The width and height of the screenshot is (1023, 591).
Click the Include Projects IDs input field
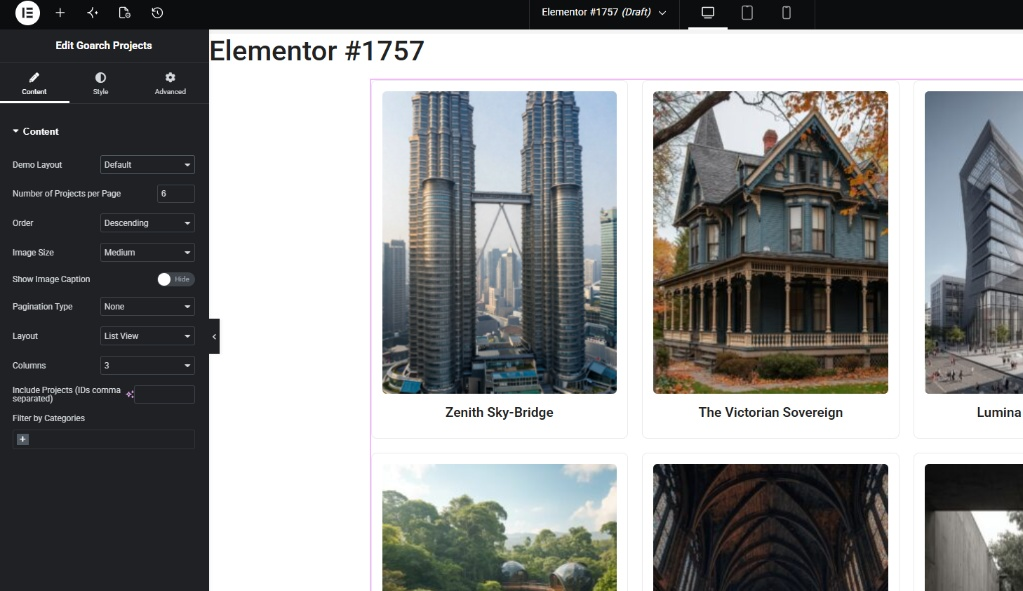pos(164,394)
